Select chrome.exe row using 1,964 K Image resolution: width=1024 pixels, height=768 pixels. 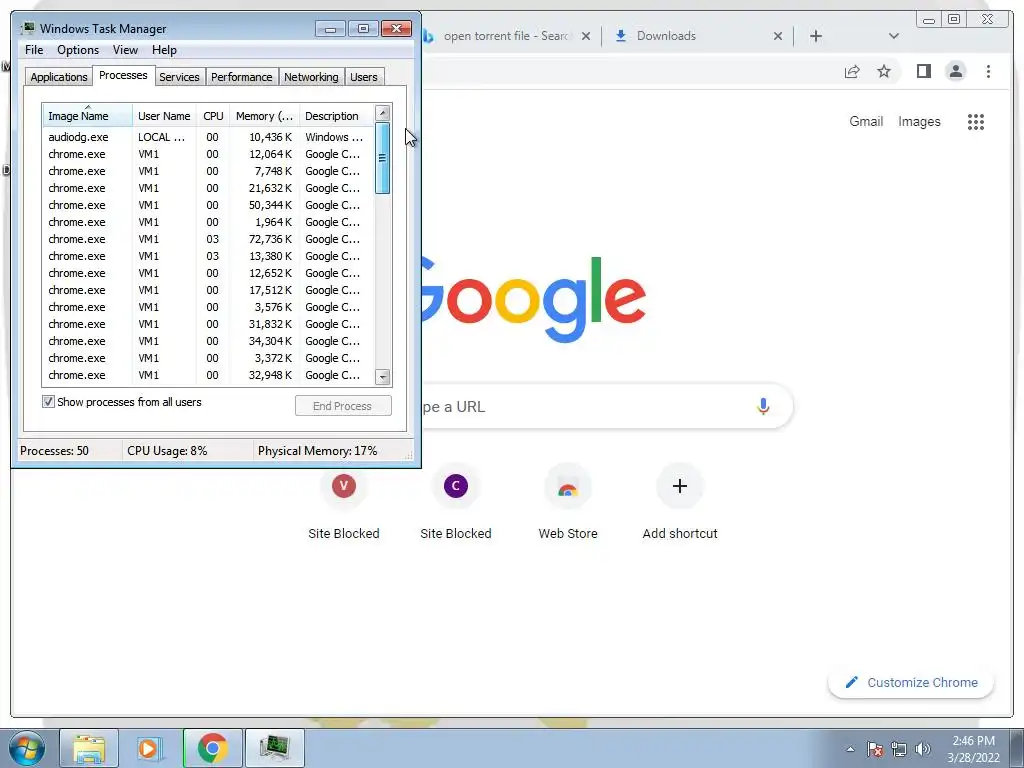(x=209, y=222)
